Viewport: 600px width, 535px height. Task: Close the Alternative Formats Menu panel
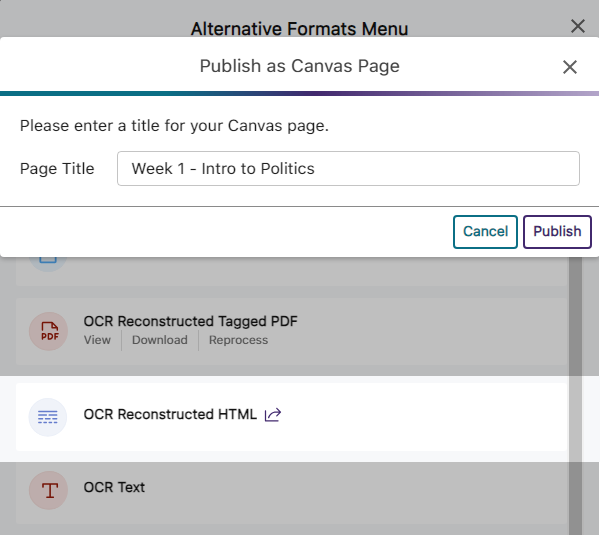click(577, 27)
